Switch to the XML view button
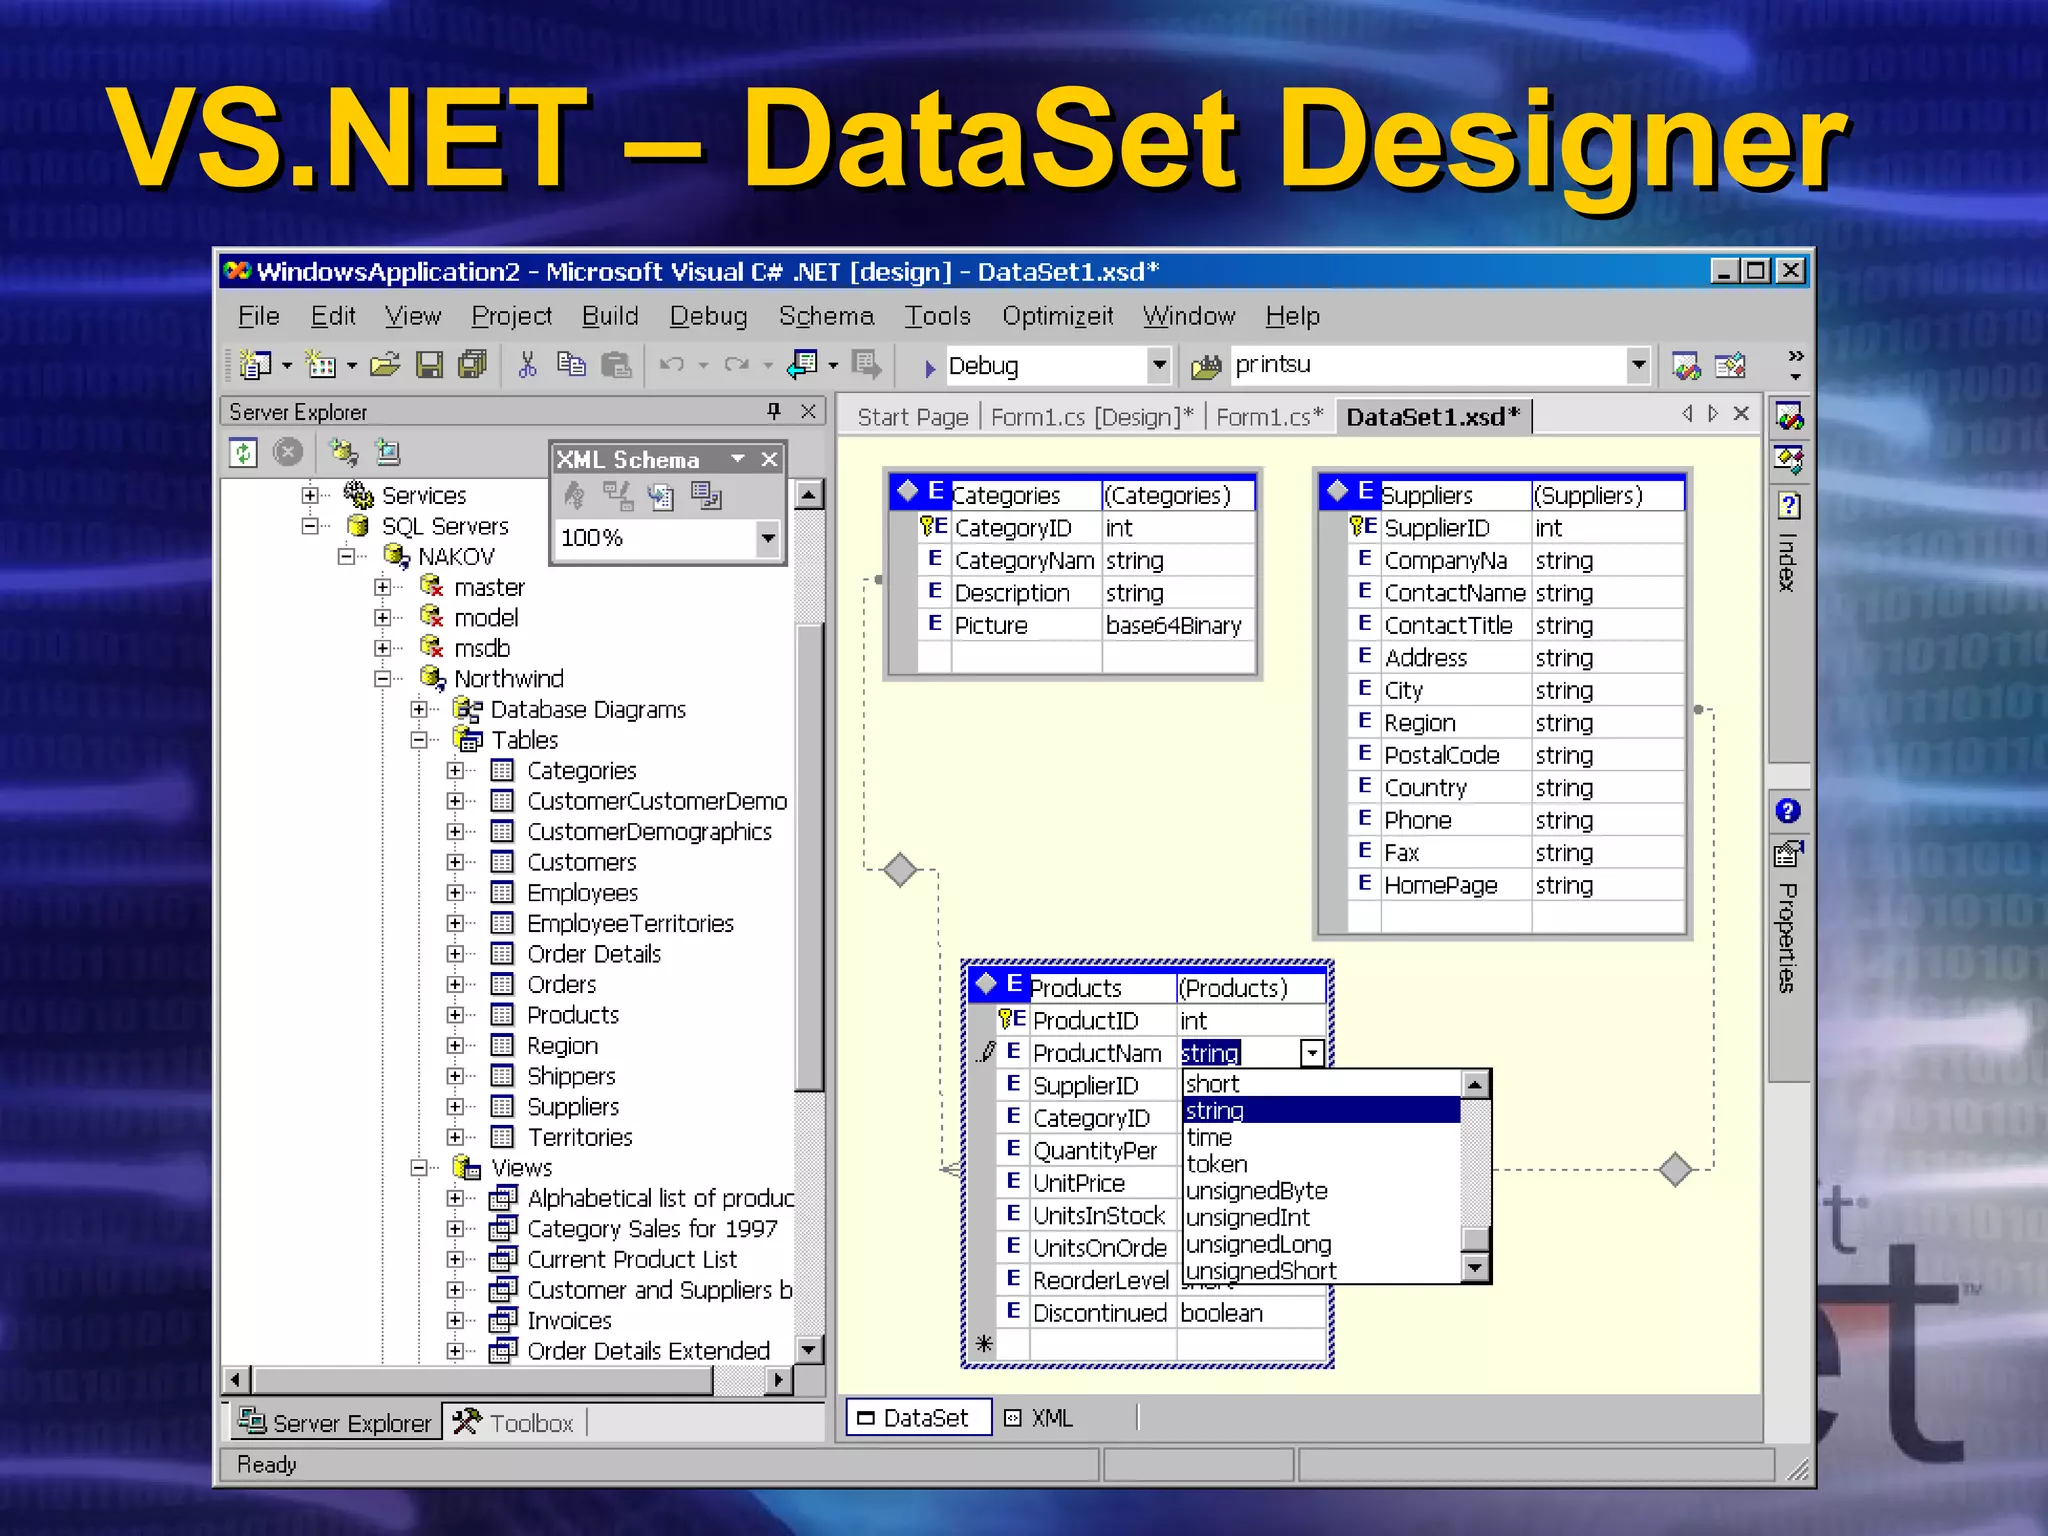Image resolution: width=2048 pixels, height=1536 pixels. [1040, 1418]
